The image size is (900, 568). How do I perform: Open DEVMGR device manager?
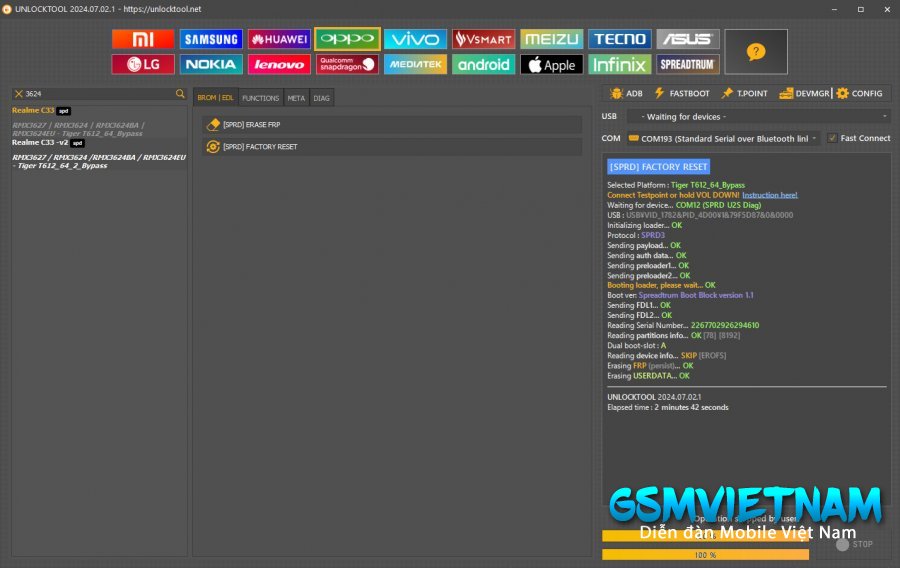tap(804, 94)
